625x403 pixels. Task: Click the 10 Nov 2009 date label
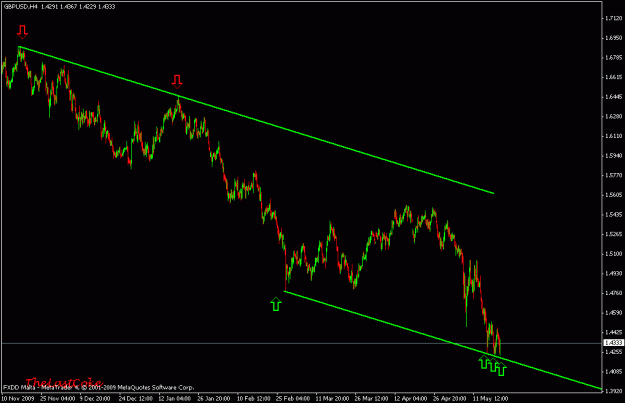[18, 399]
